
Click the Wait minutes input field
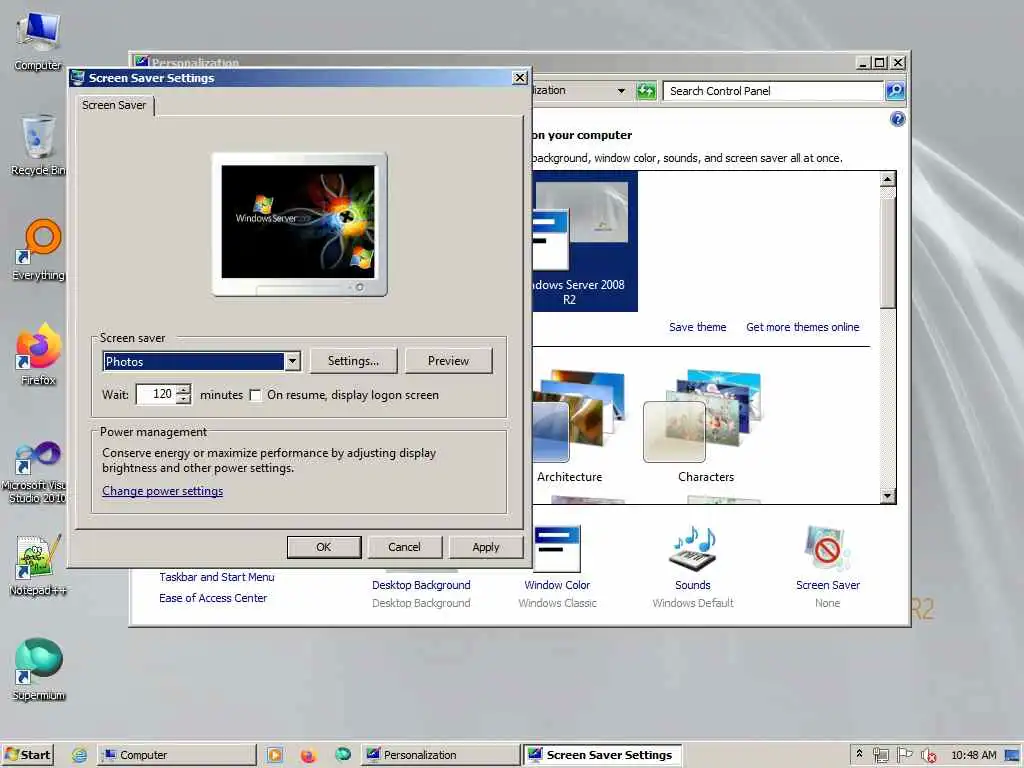coord(157,394)
